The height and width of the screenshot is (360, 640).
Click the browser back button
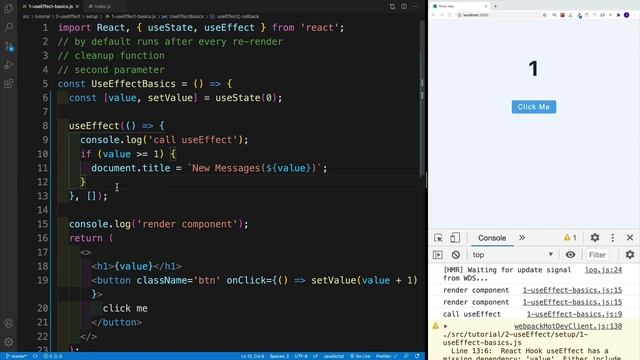[433, 15]
